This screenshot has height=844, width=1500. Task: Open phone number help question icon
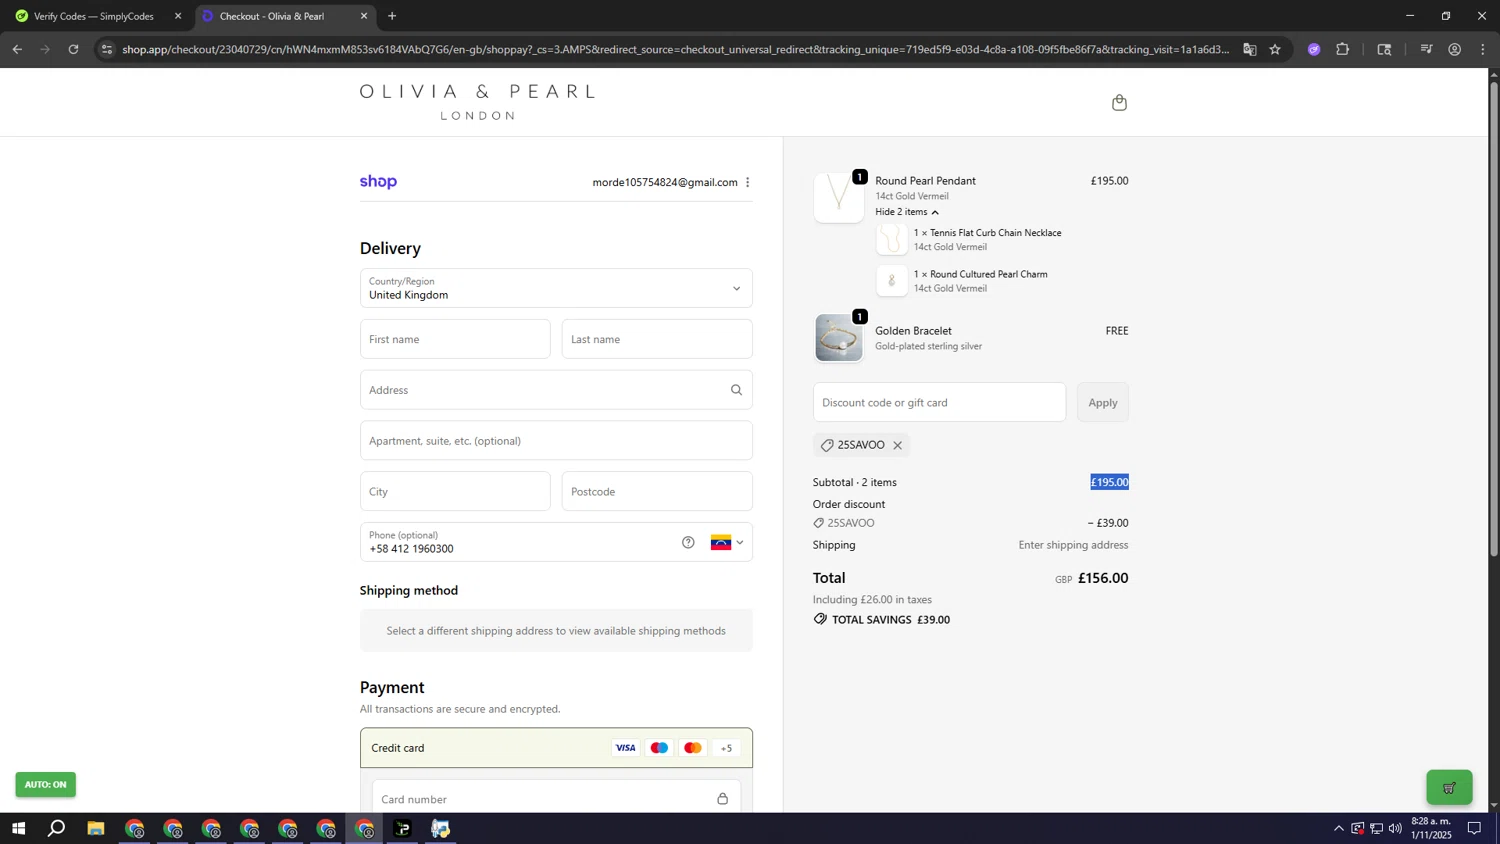point(688,542)
